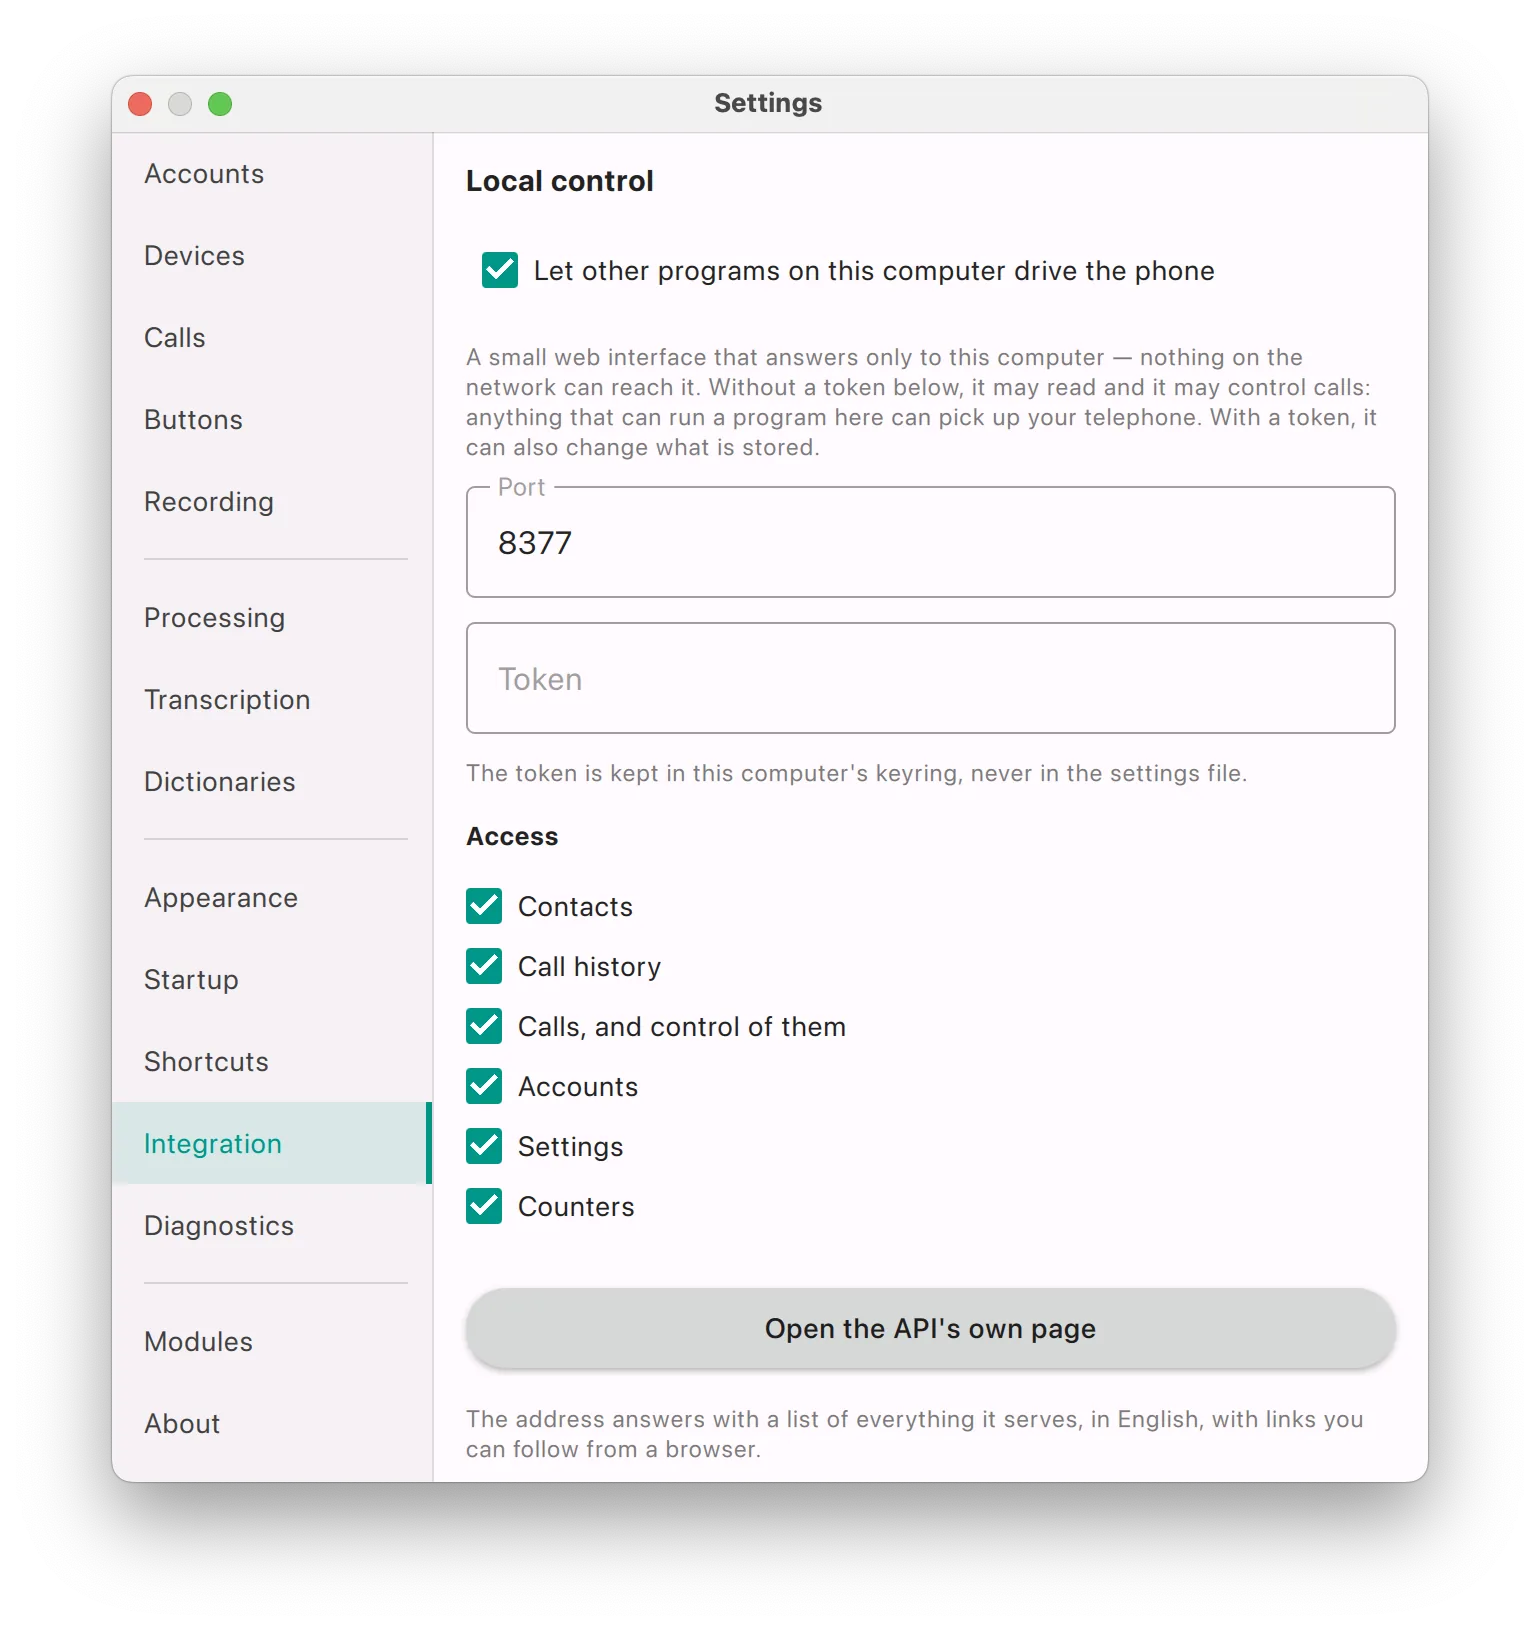
Task: Open the Buttons settings page
Action: pyautogui.click(x=272, y=420)
